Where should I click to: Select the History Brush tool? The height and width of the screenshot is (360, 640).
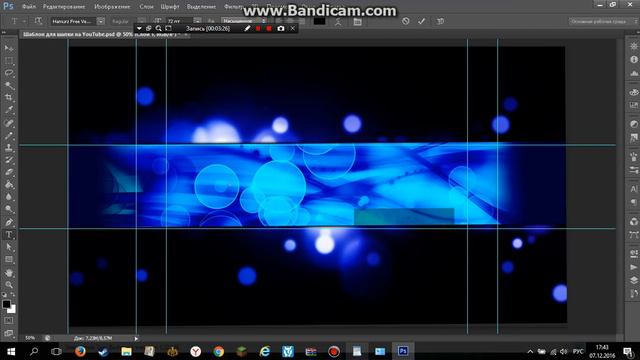(x=9, y=160)
